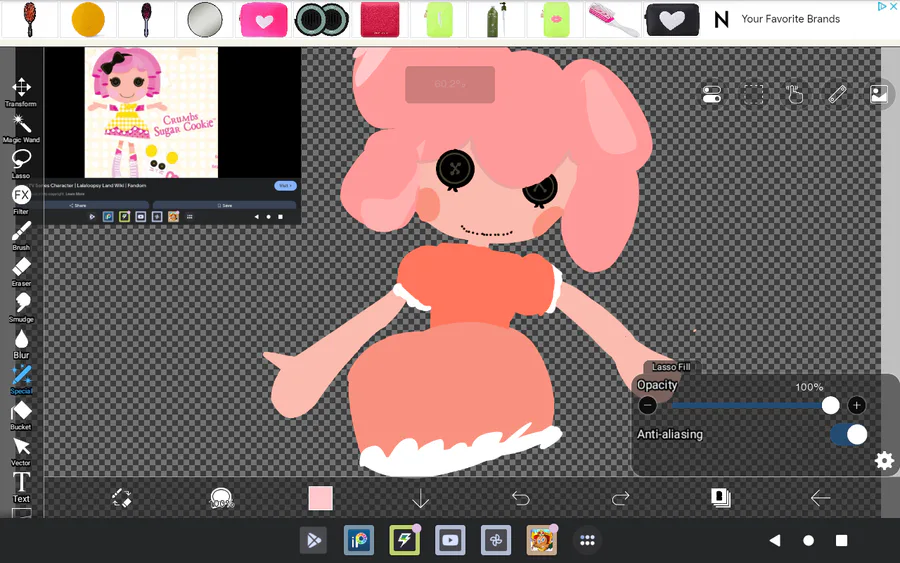The width and height of the screenshot is (900, 563).
Task: Open the Your Favorite Brands ad link
Action: click(x=790, y=19)
